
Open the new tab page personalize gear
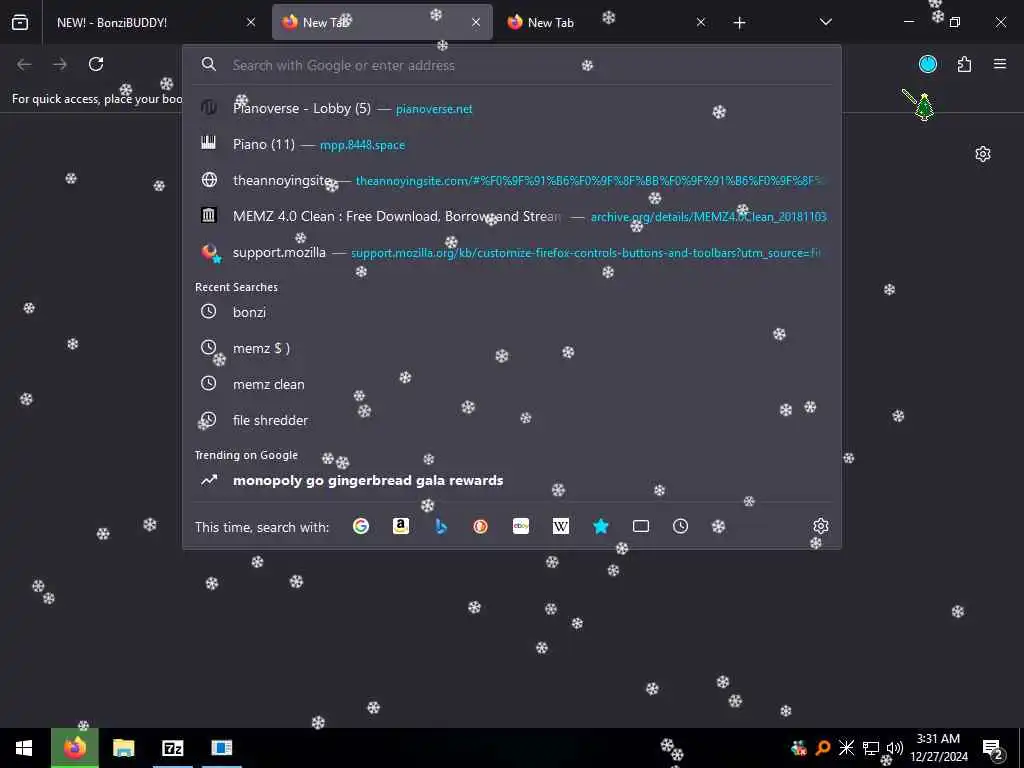[983, 154]
